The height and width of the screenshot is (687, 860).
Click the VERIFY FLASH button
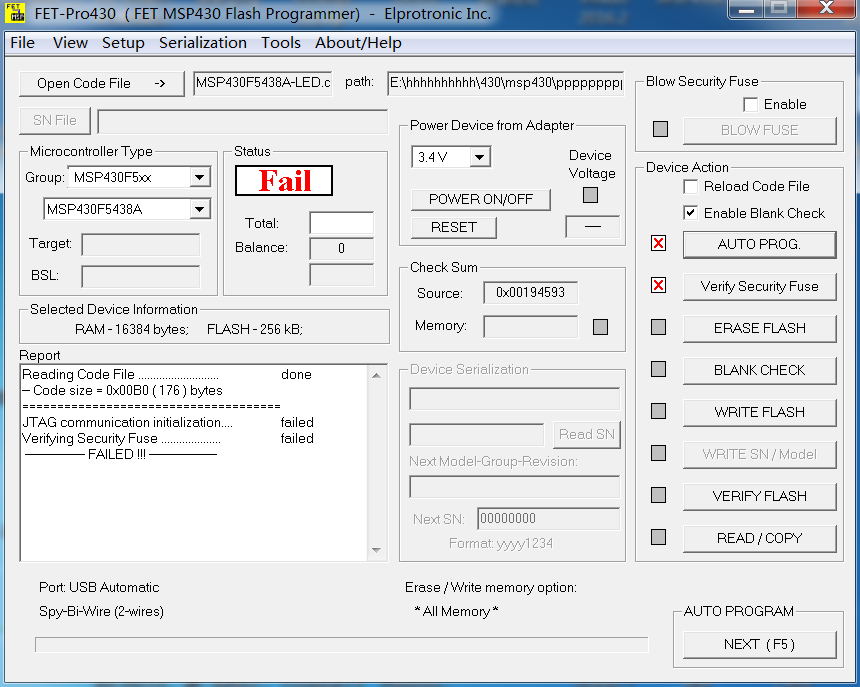(760, 496)
